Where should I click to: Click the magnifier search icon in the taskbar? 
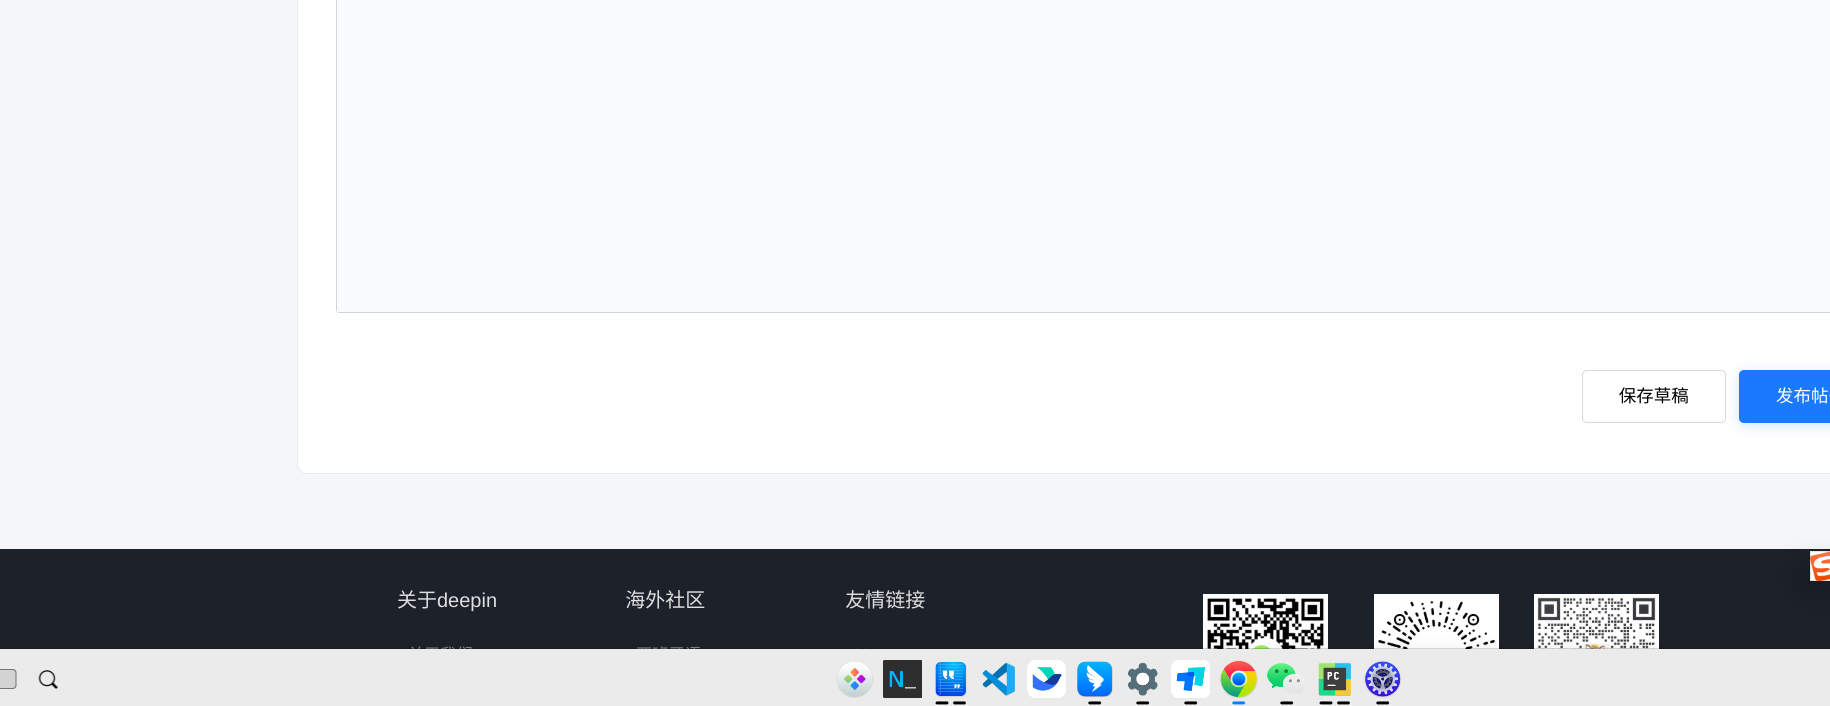click(48, 680)
